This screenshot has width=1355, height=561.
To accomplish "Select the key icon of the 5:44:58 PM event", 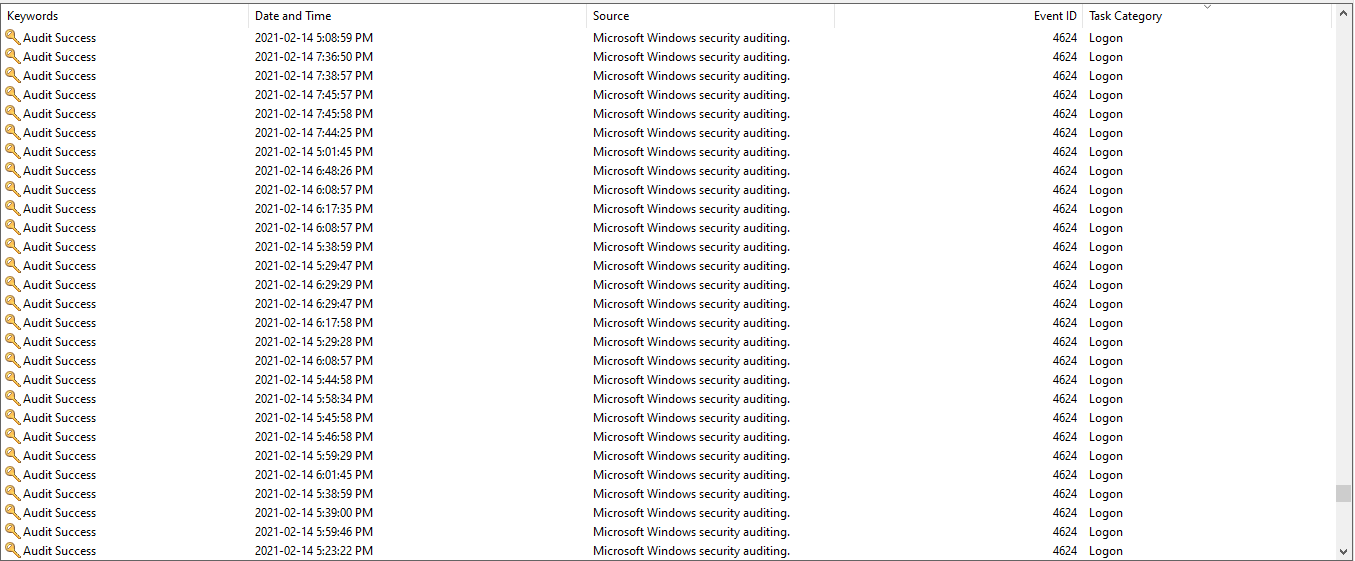I will coord(12,380).
